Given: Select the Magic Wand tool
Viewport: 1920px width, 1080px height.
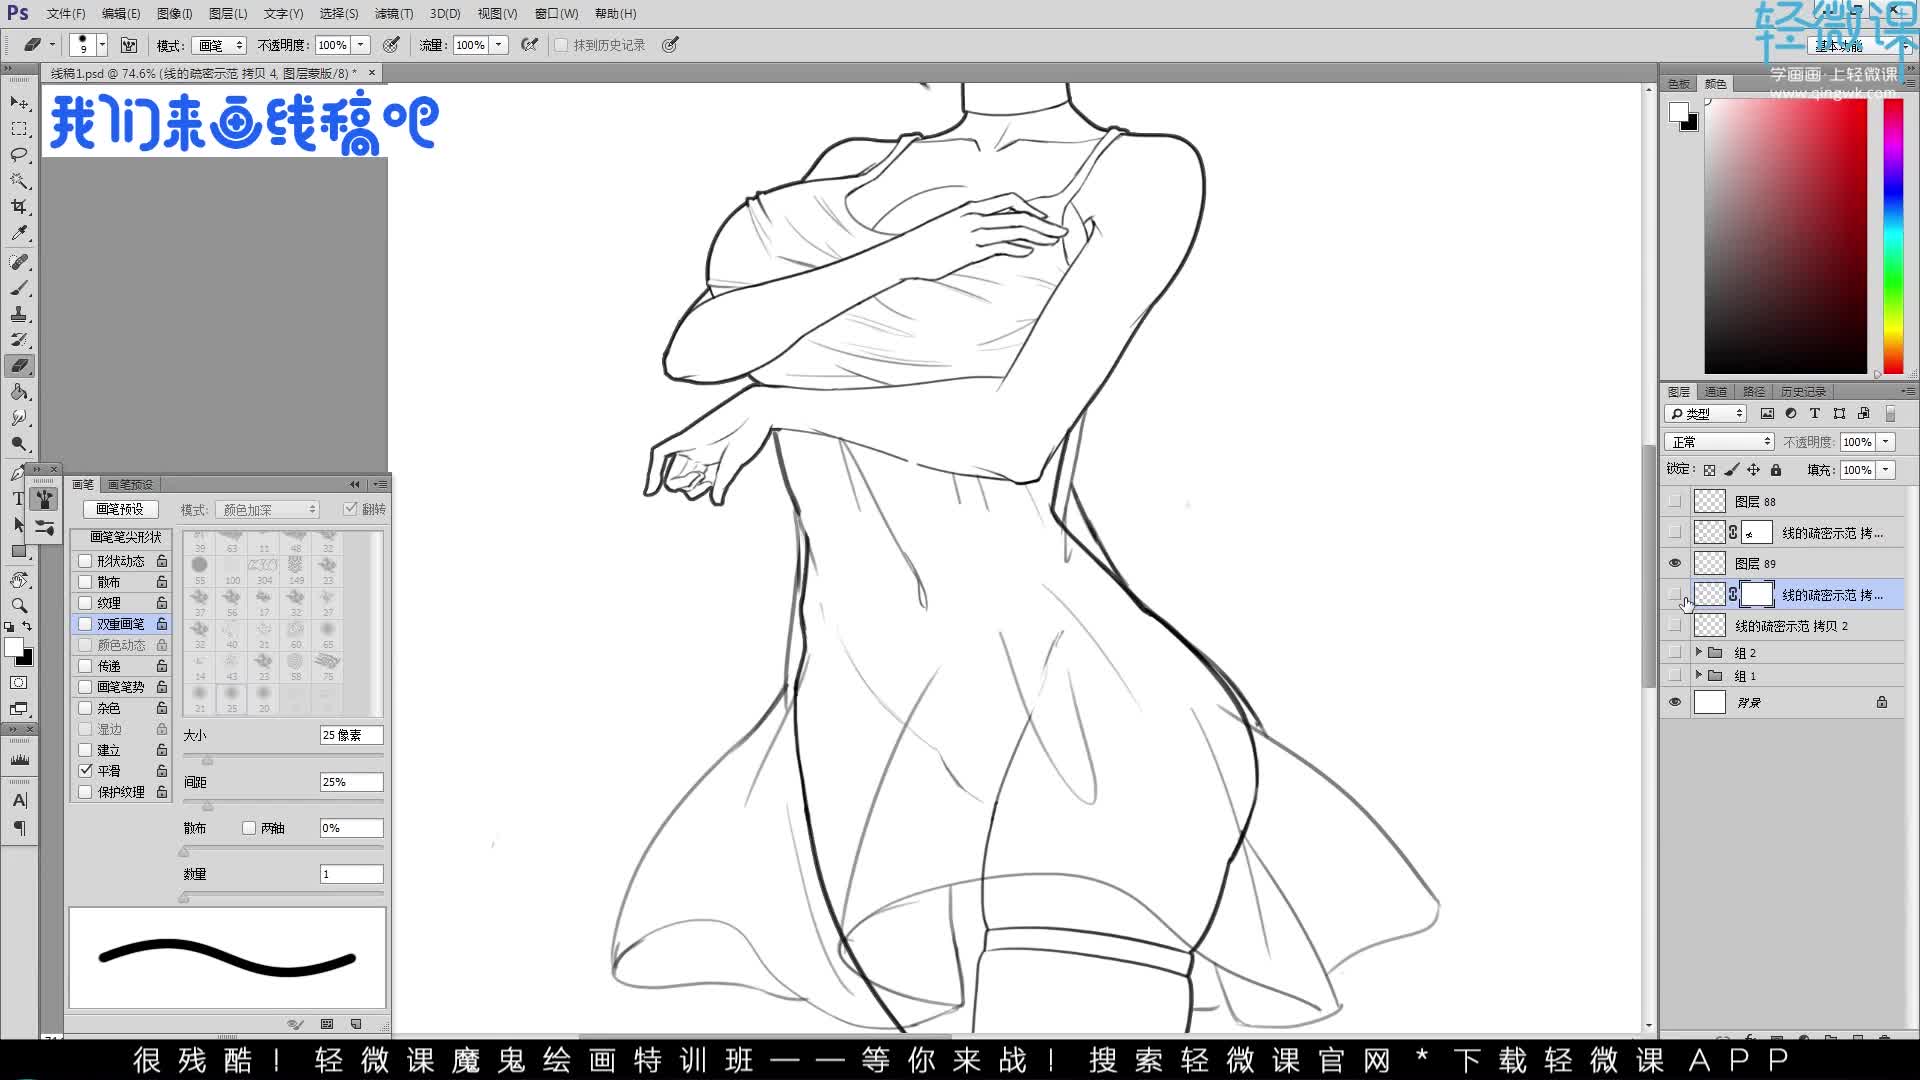Looking at the screenshot, I should [x=19, y=181].
